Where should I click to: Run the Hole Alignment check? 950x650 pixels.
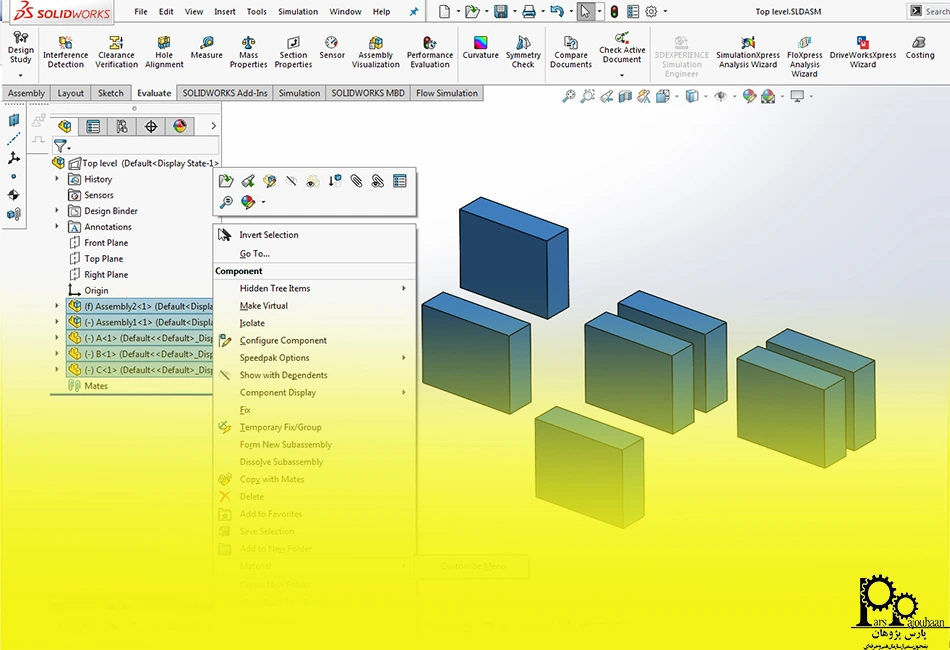pos(164,51)
